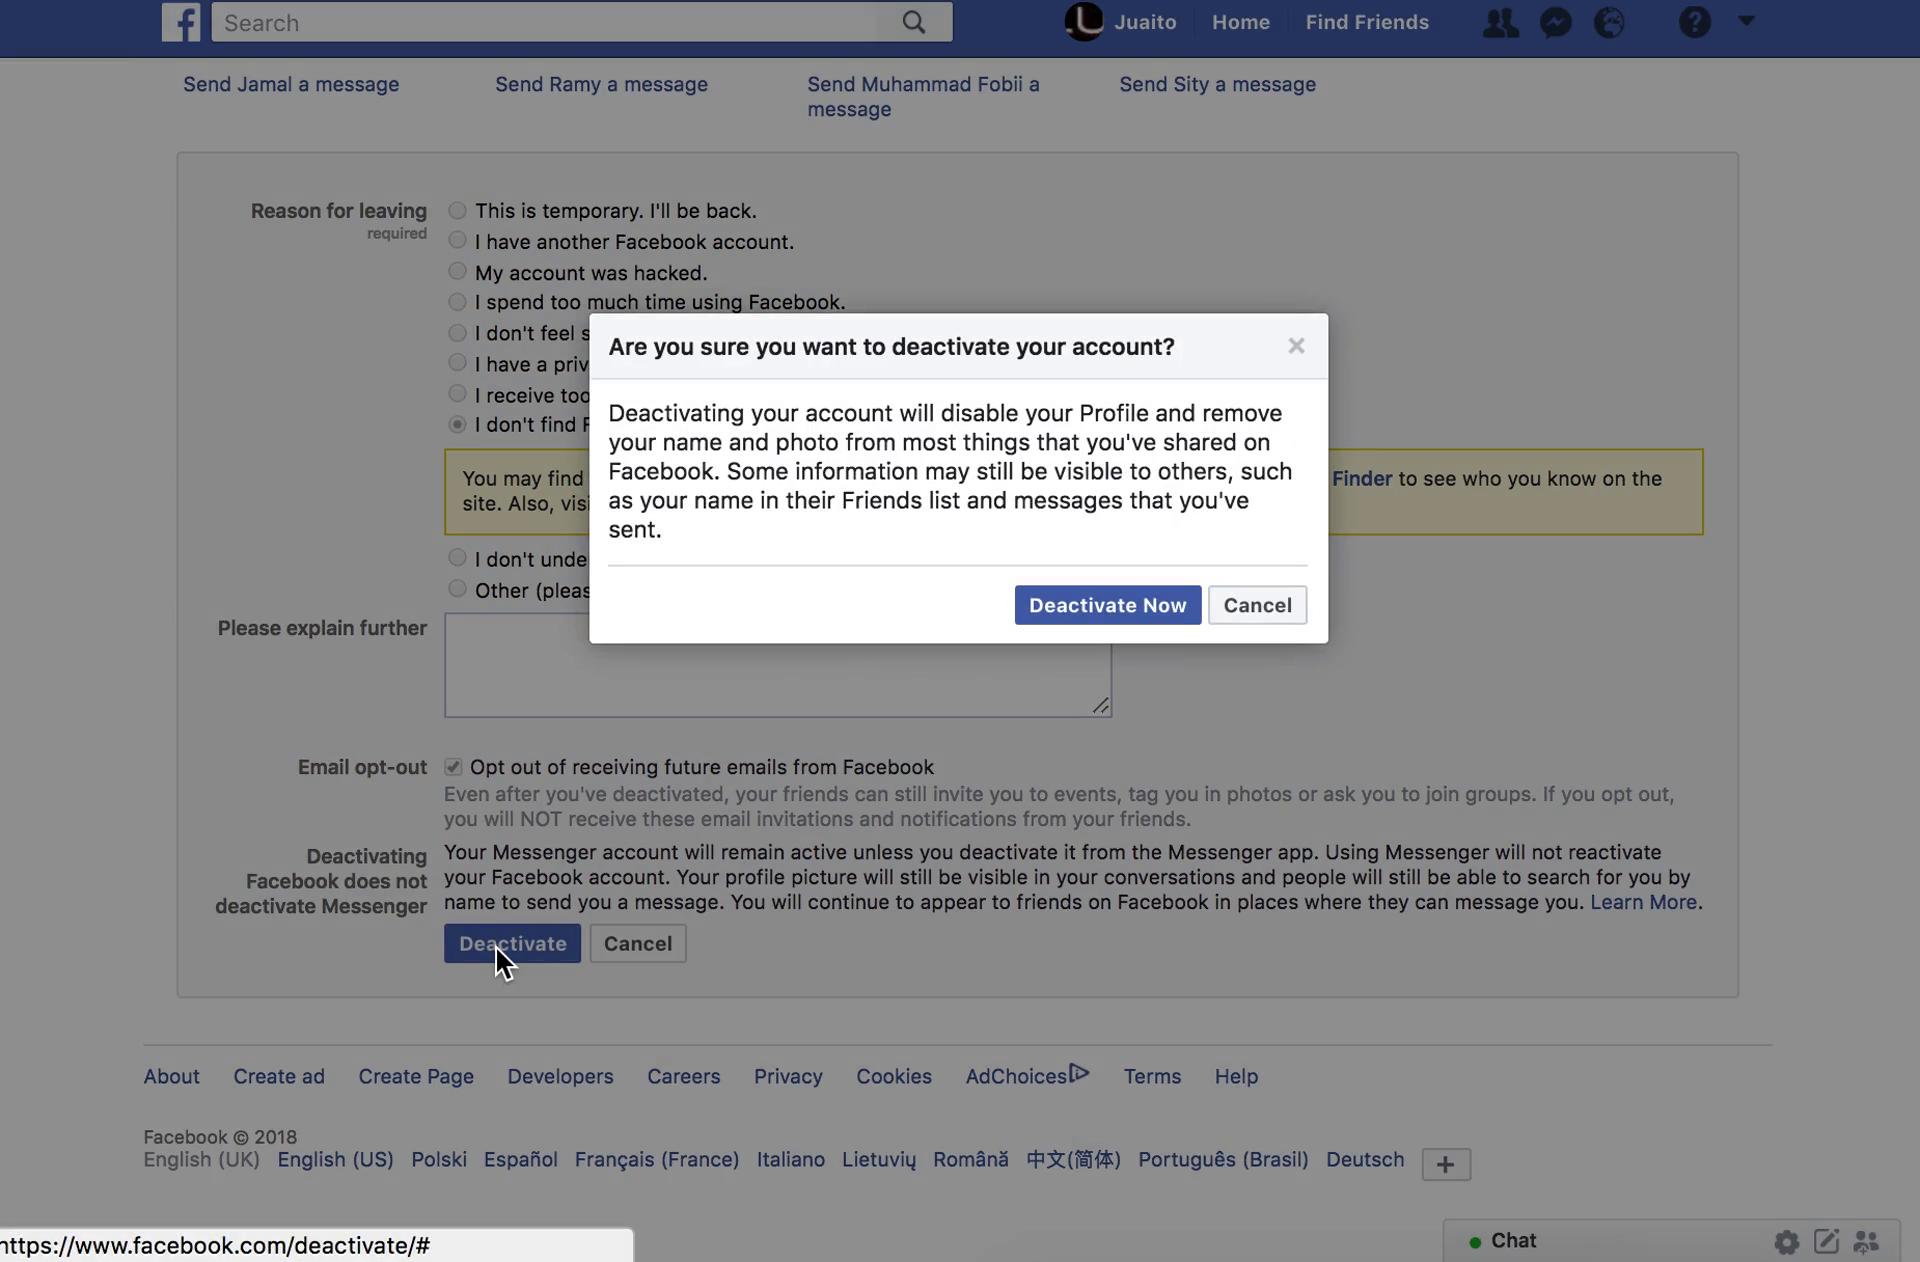Image resolution: width=1920 pixels, height=1262 pixels.
Task: Click Cancel button in dialog
Action: tap(1255, 604)
